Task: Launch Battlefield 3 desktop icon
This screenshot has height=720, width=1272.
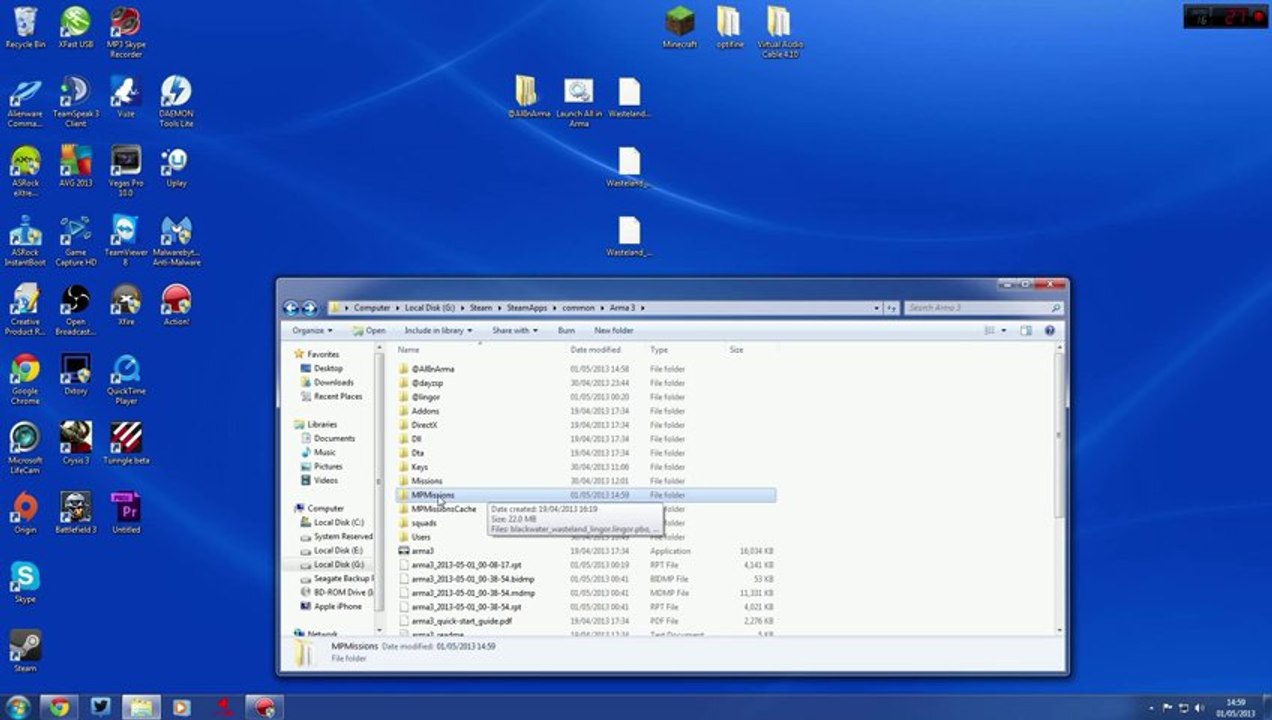Action: point(75,513)
